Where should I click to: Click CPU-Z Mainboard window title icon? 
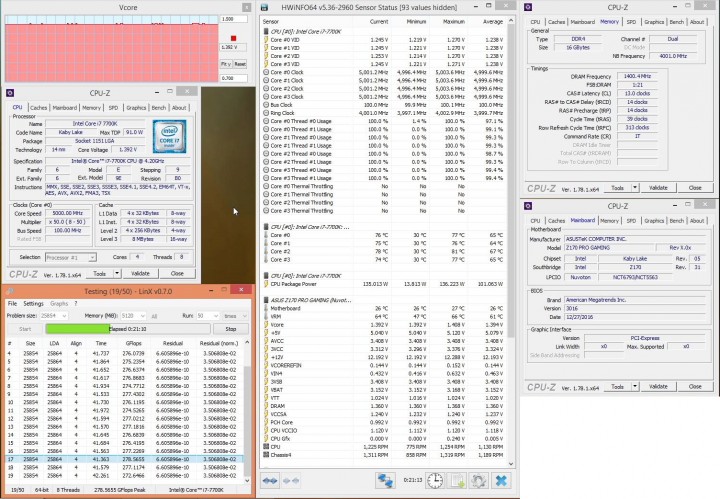528,206
